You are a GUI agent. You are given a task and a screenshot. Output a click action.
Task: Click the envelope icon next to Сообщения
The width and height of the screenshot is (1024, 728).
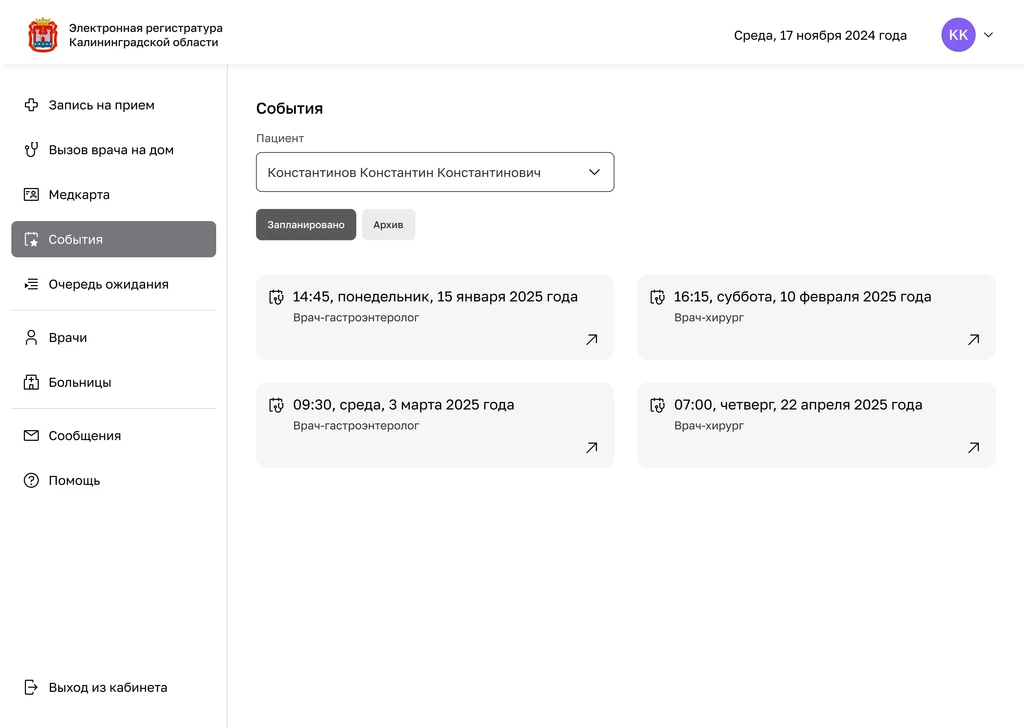tap(31, 436)
